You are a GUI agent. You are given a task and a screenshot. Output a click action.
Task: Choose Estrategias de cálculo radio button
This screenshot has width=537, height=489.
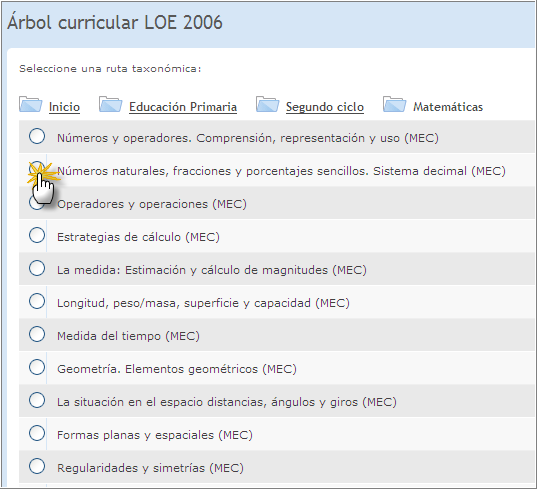tap(37, 235)
